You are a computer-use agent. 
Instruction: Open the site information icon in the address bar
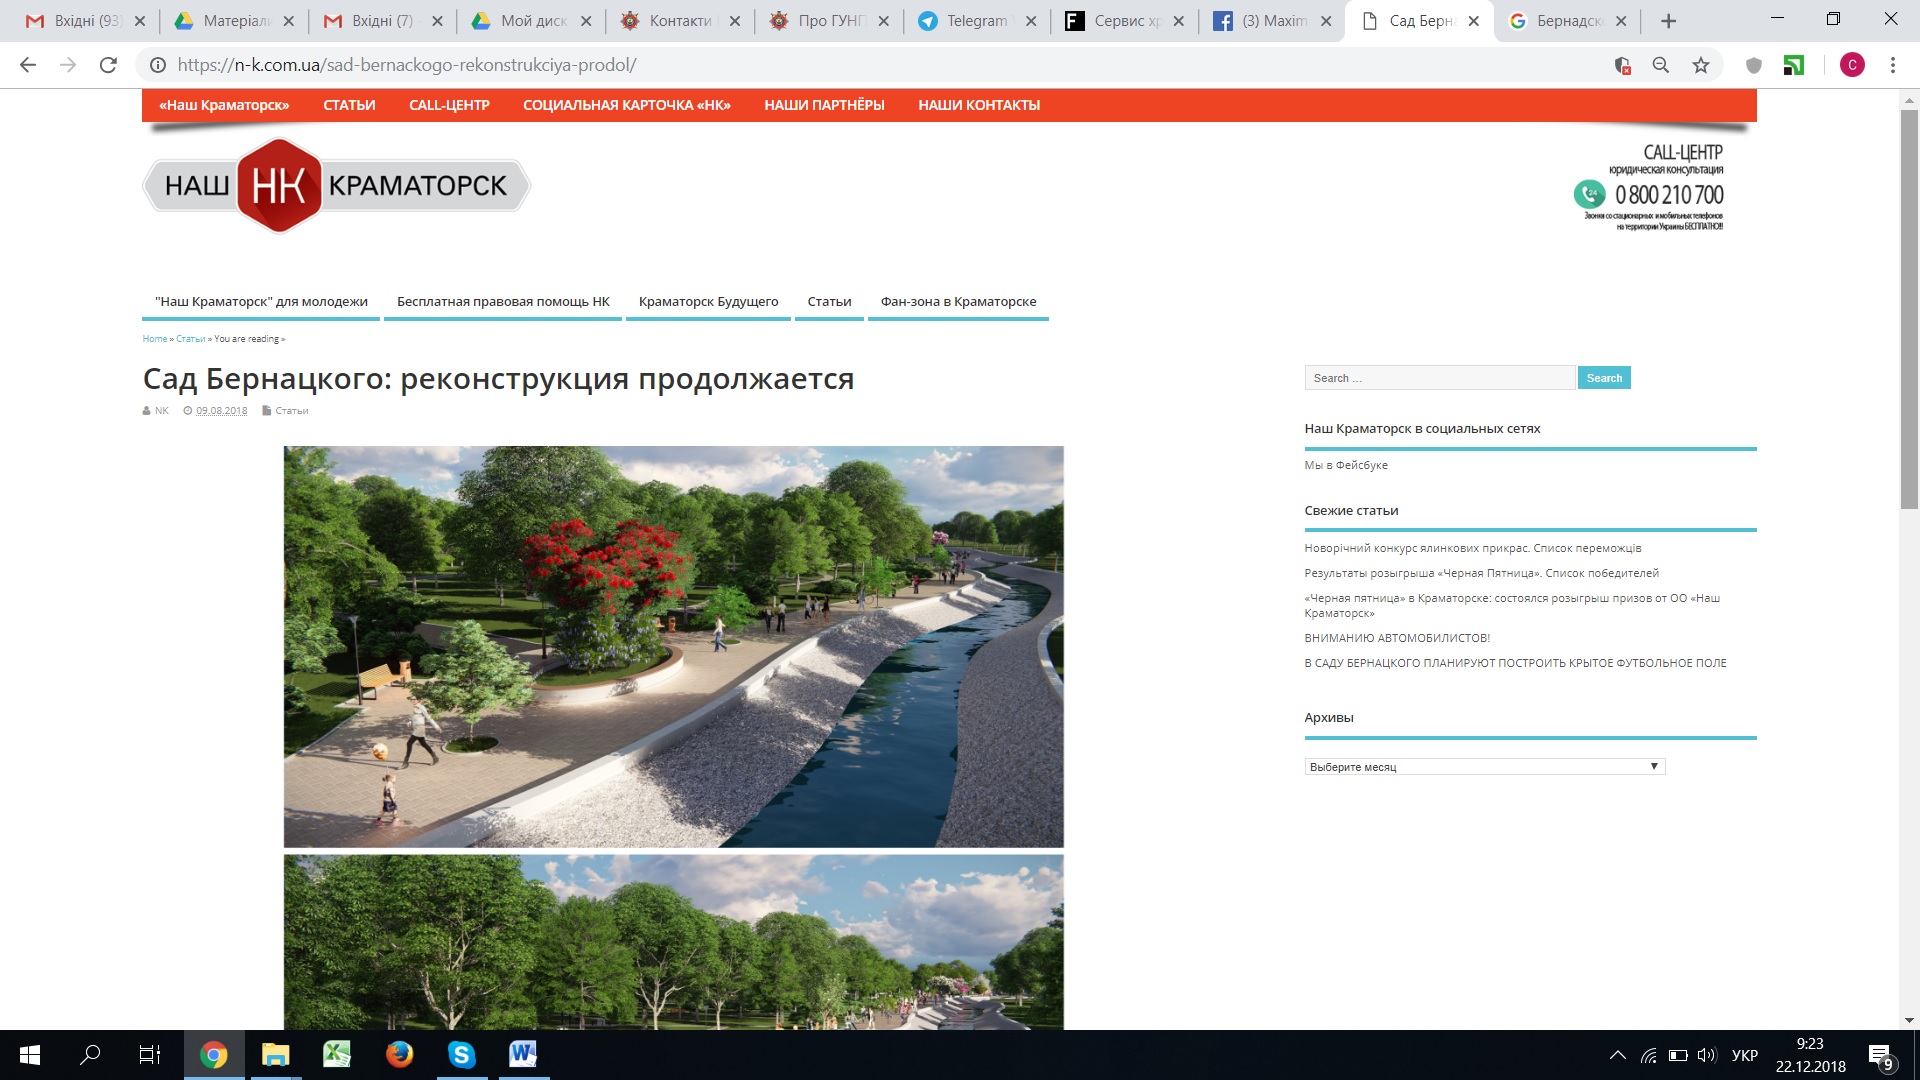pos(157,65)
